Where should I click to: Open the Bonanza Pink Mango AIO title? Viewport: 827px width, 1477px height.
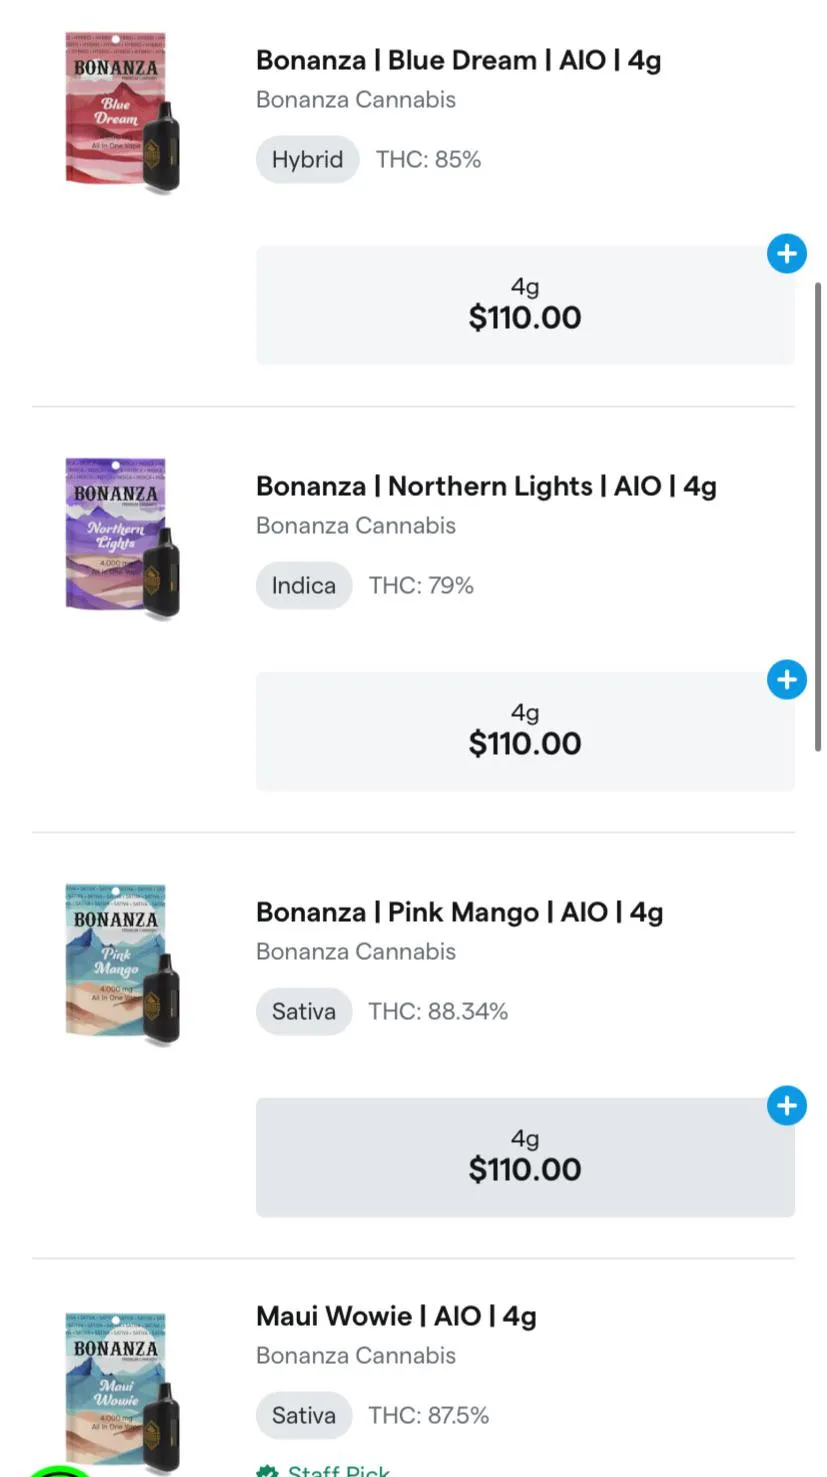coord(459,913)
